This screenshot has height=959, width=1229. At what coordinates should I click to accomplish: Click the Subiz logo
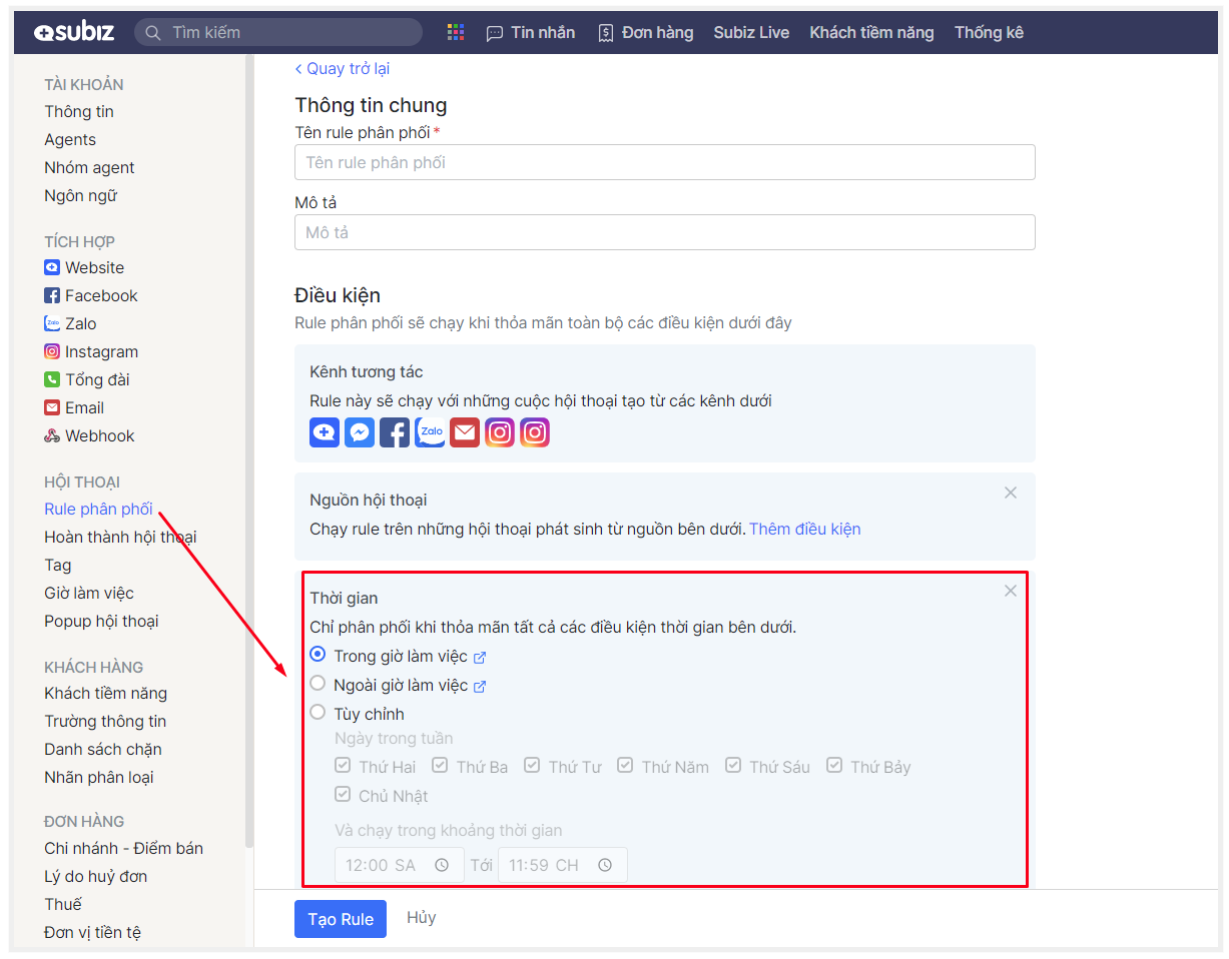[x=73, y=33]
